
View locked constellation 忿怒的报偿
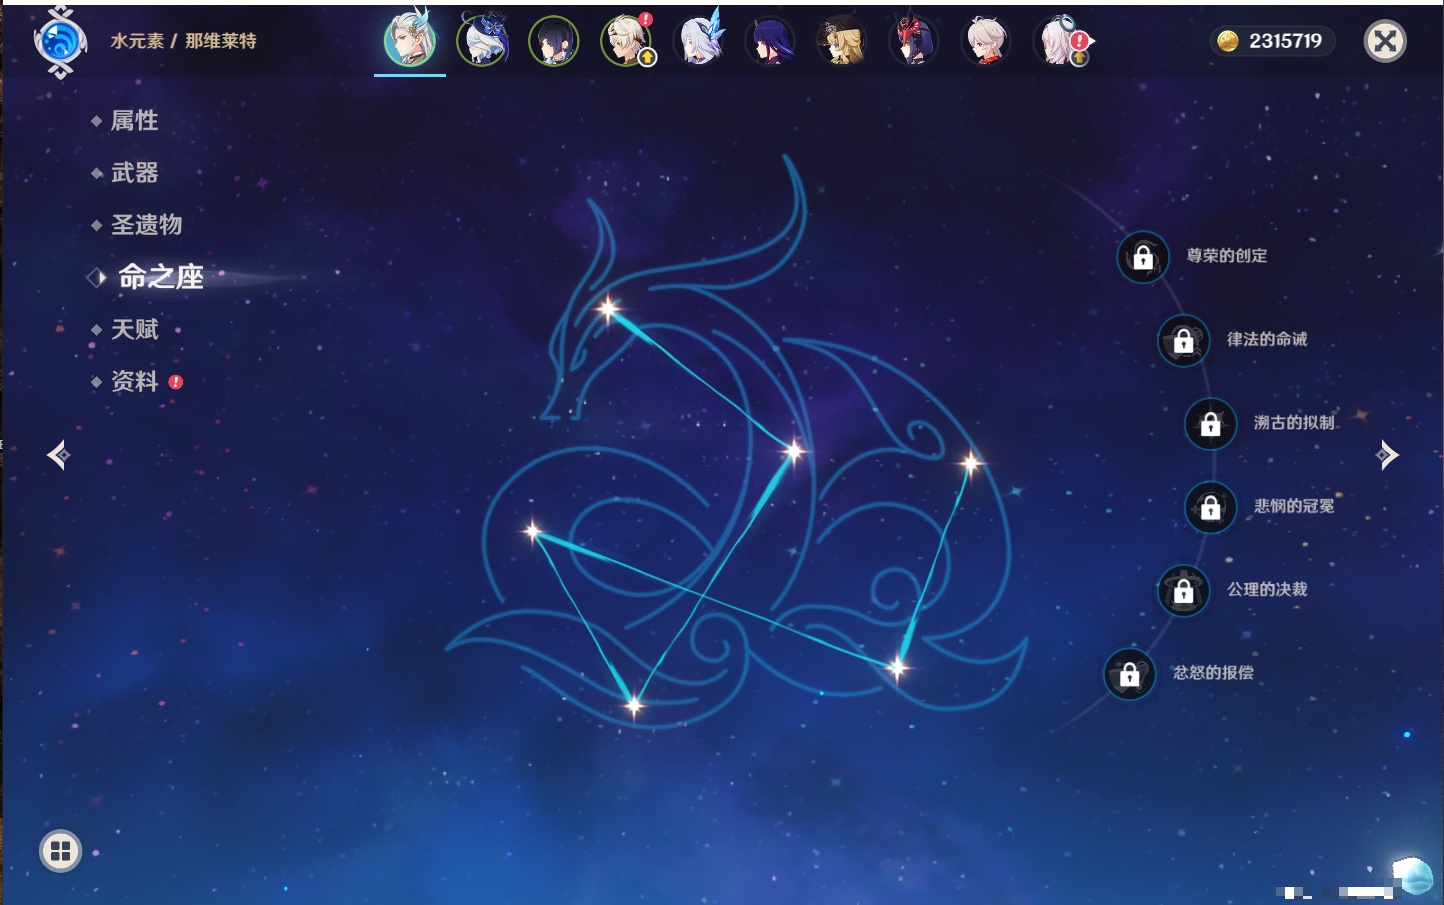[x=1130, y=674]
